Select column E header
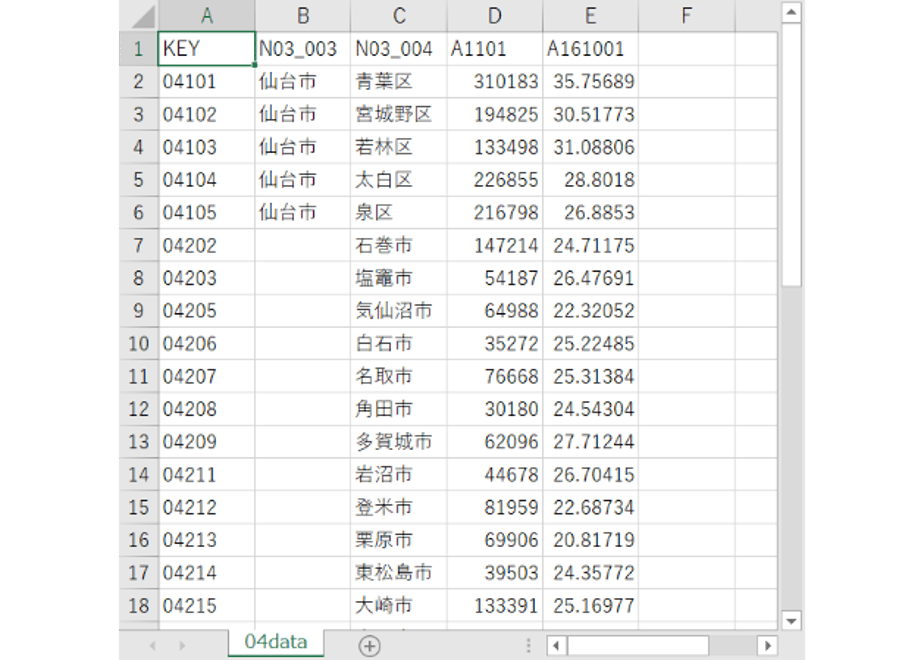Image resolution: width=924 pixels, height=660 pixels. (x=590, y=16)
